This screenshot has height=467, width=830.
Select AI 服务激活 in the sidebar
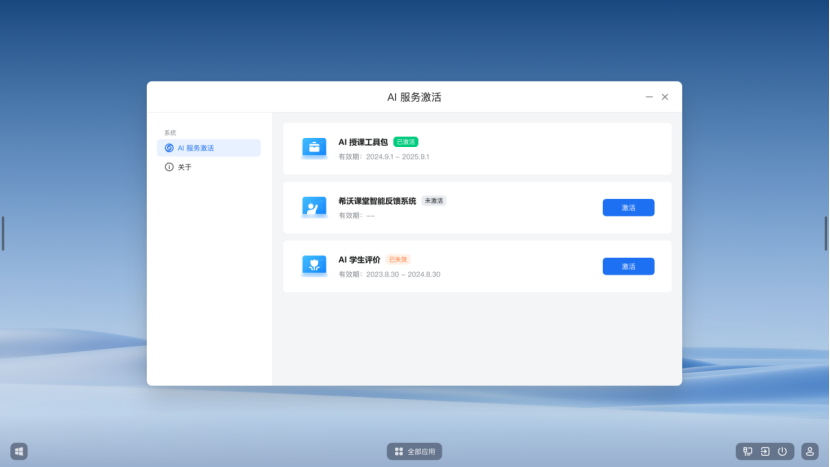pyautogui.click(x=210, y=148)
